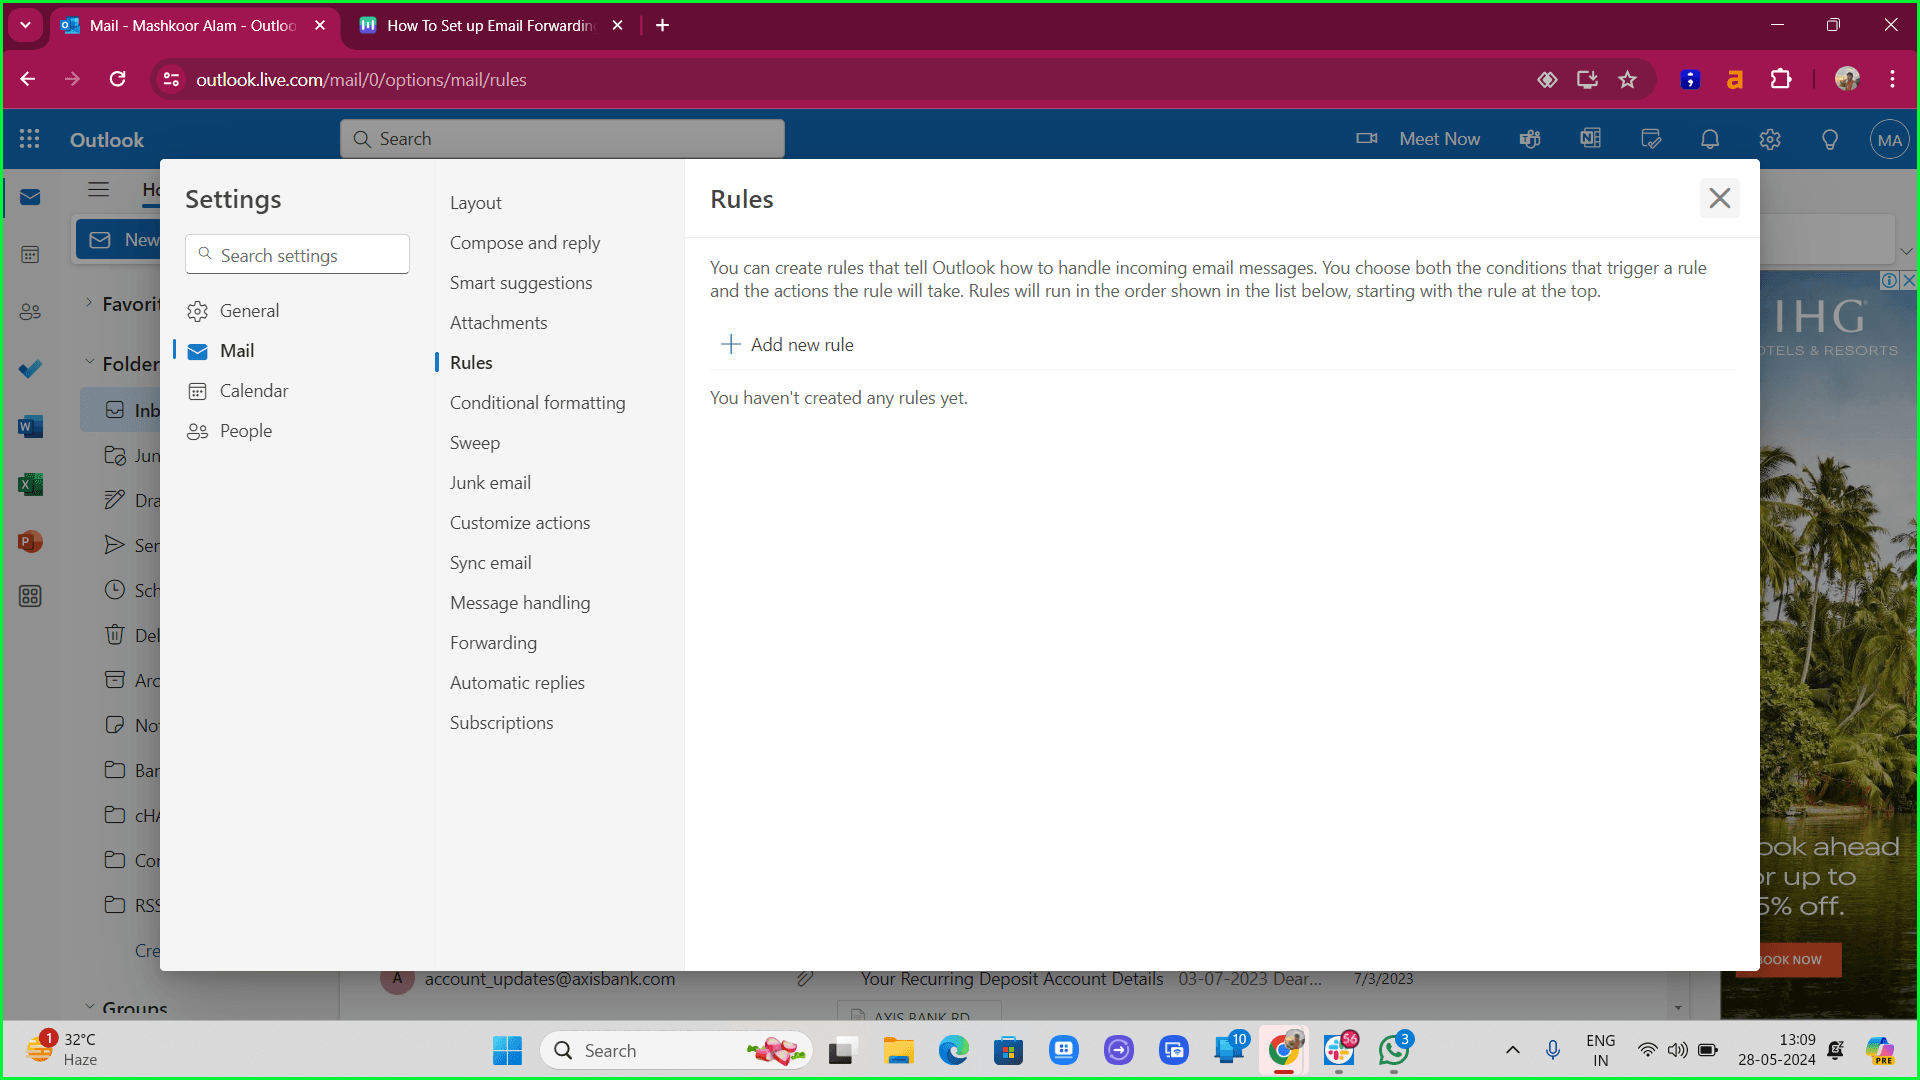The height and width of the screenshot is (1080, 1920).
Task: Click the Outlook top Search box
Action: tap(562, 139)
